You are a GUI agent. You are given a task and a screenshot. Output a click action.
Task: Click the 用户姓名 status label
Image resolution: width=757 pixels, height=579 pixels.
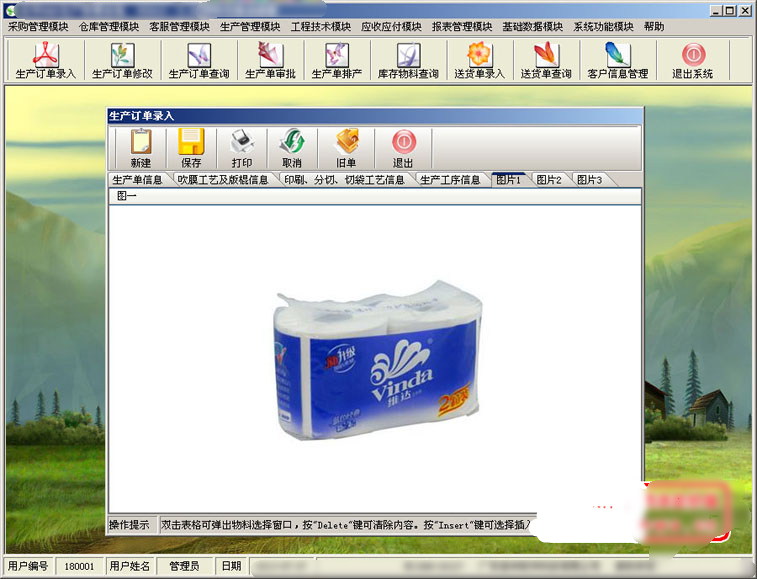point(129,566)
